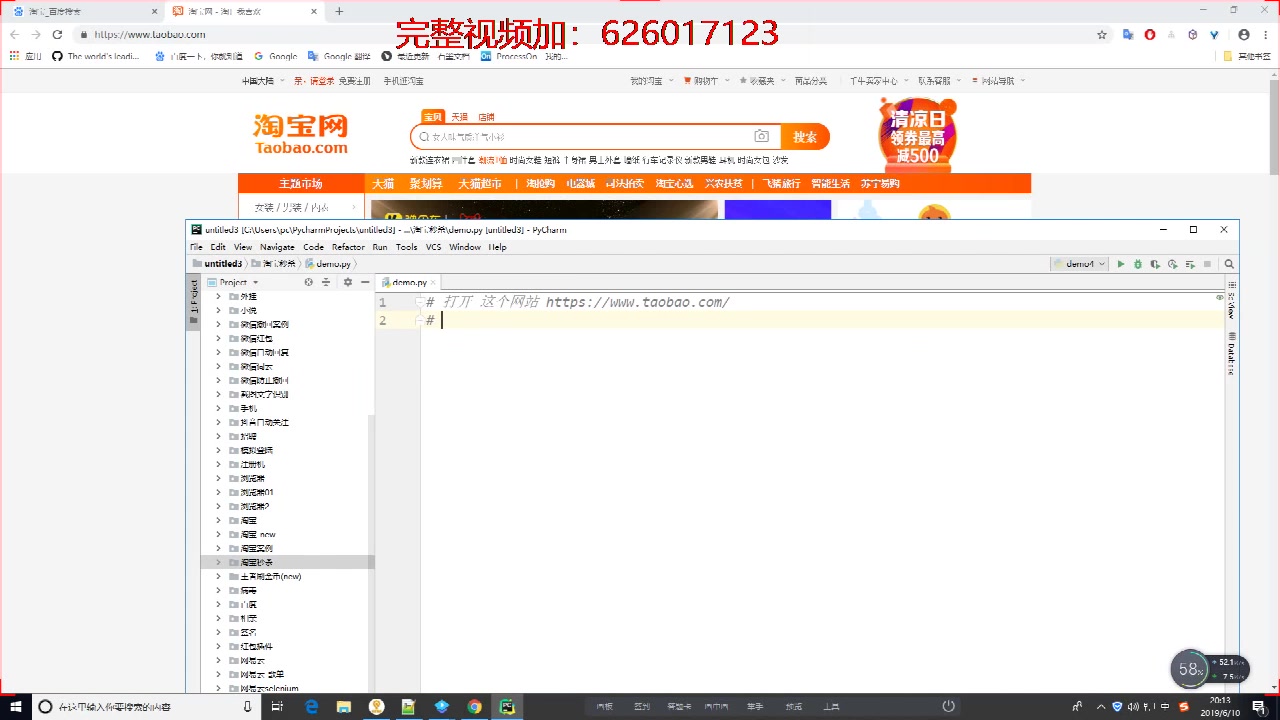Click the Chrome address bar URL
The width and height of the screenshot is (1280, 720).
[x=149, y=34]
